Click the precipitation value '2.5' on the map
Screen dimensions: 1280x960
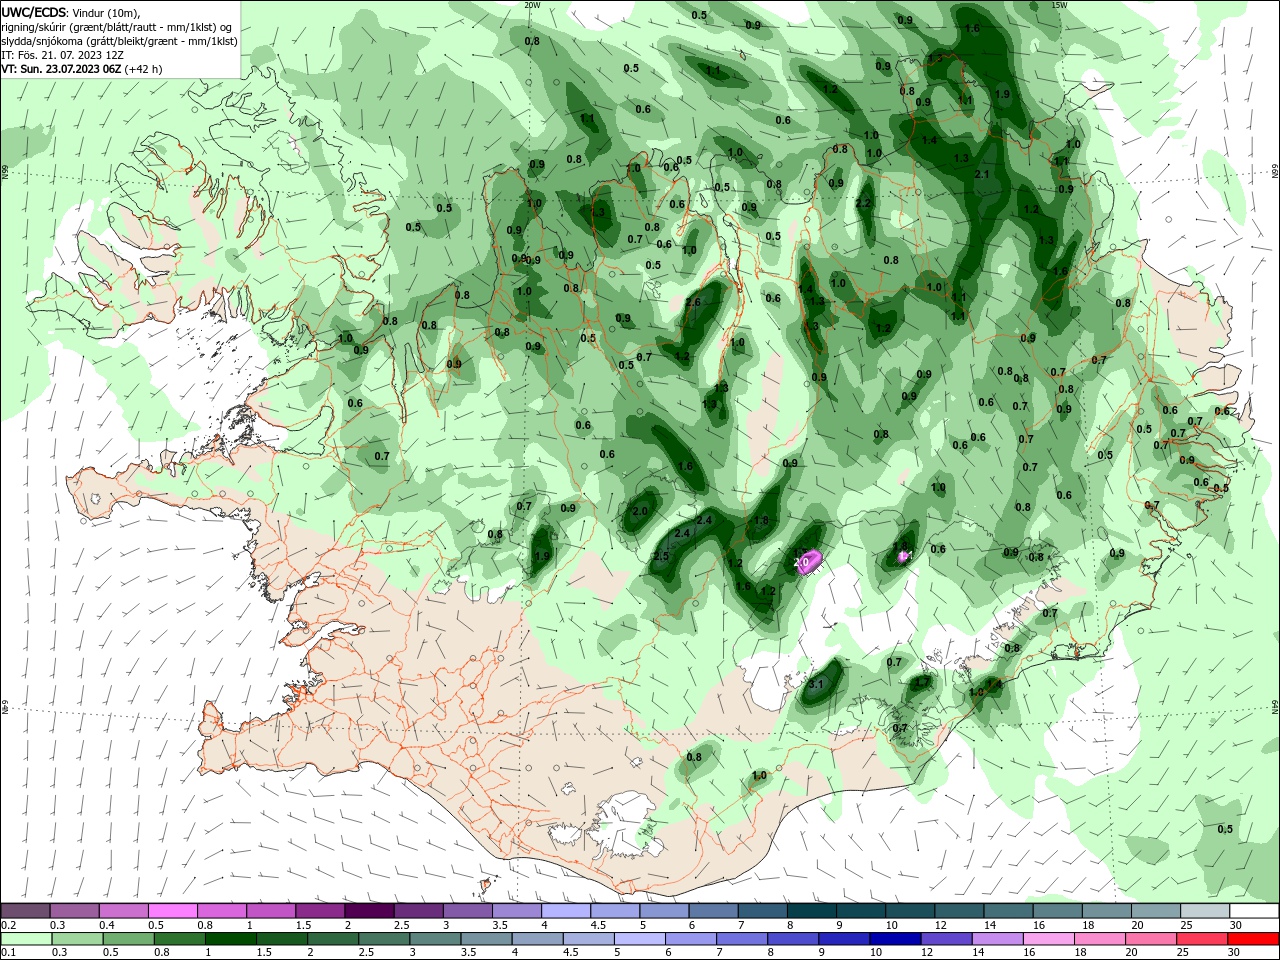tap(661, 556)
